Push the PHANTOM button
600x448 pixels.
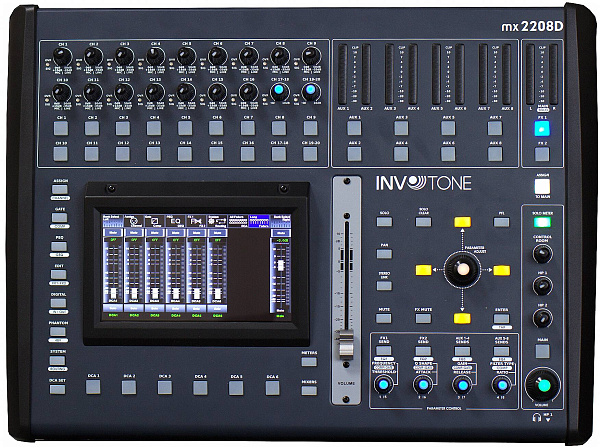(x=58, y=331)
